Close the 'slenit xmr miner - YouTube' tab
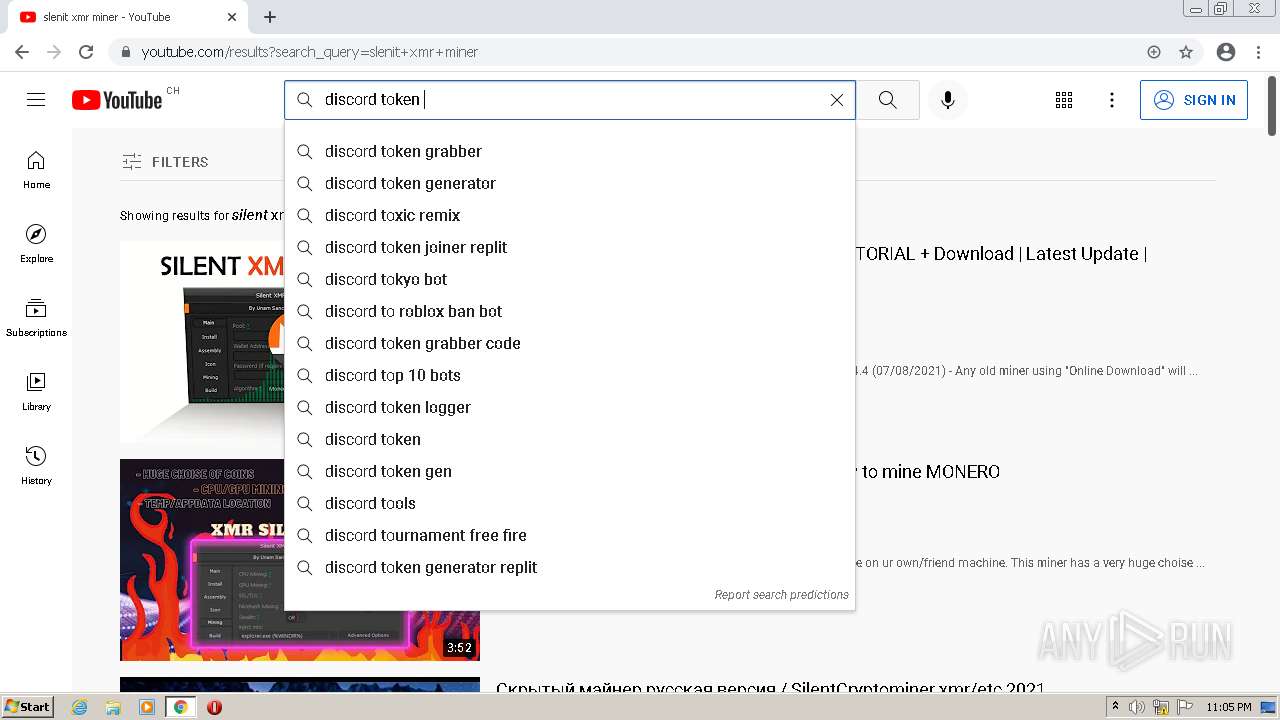The height and width of the screenshot is (720, 1280). [232, 17]
